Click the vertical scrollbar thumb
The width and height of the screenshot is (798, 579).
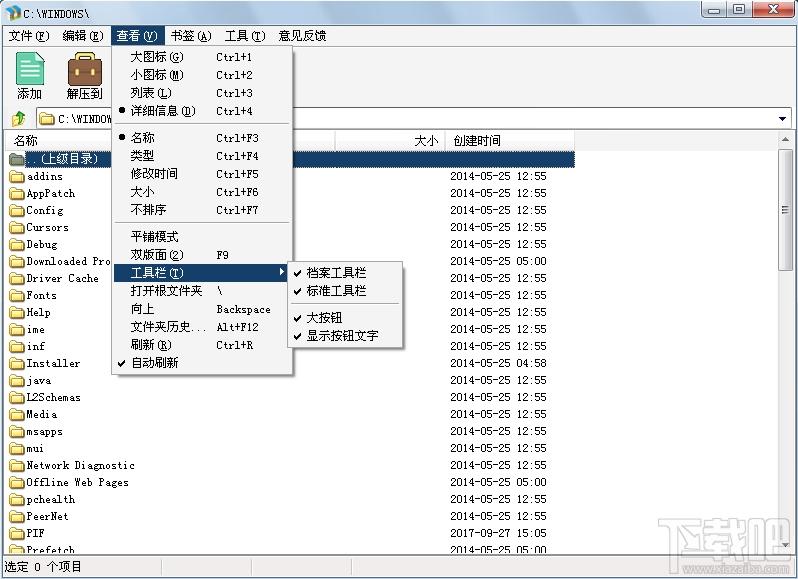pos(785,210)
